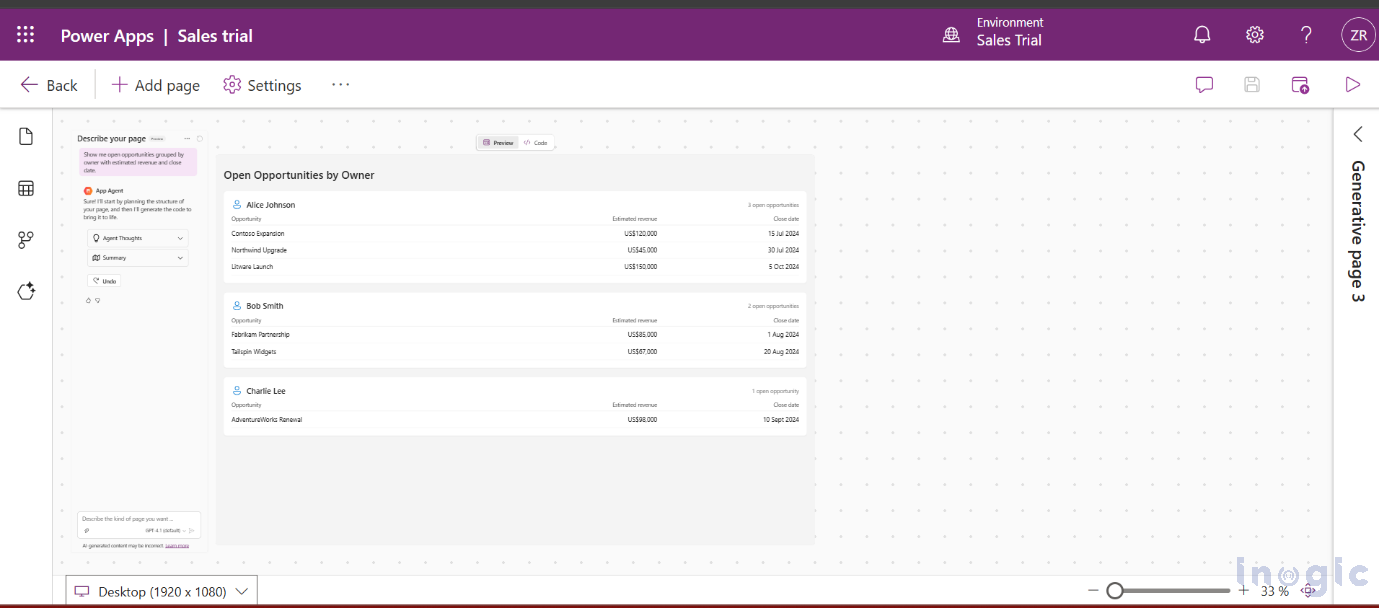
Task: Collapse the Generative page 3 panel
Action: 1357,133
